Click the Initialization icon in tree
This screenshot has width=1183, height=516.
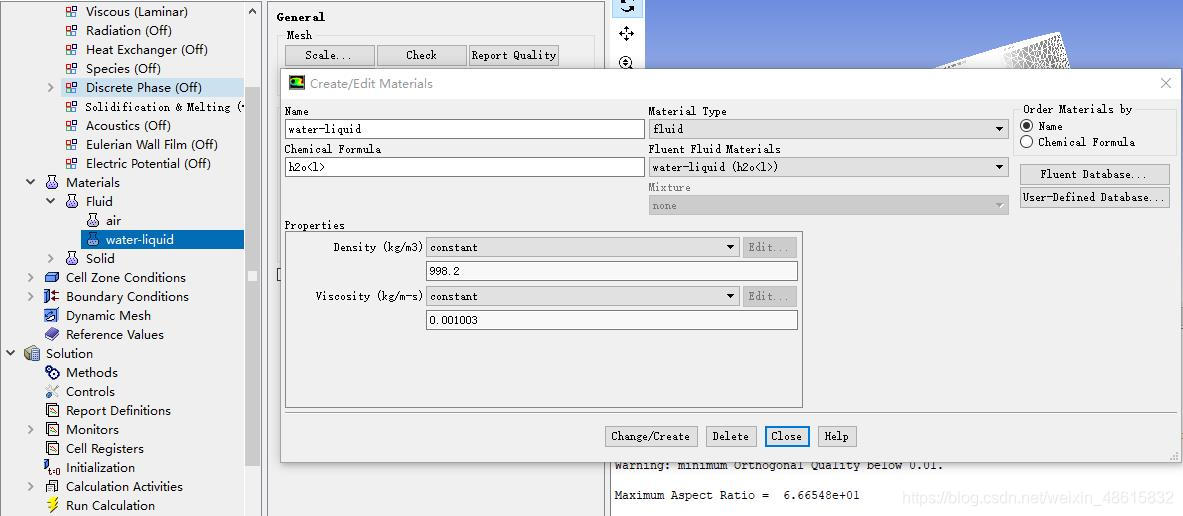pos(52,468)
